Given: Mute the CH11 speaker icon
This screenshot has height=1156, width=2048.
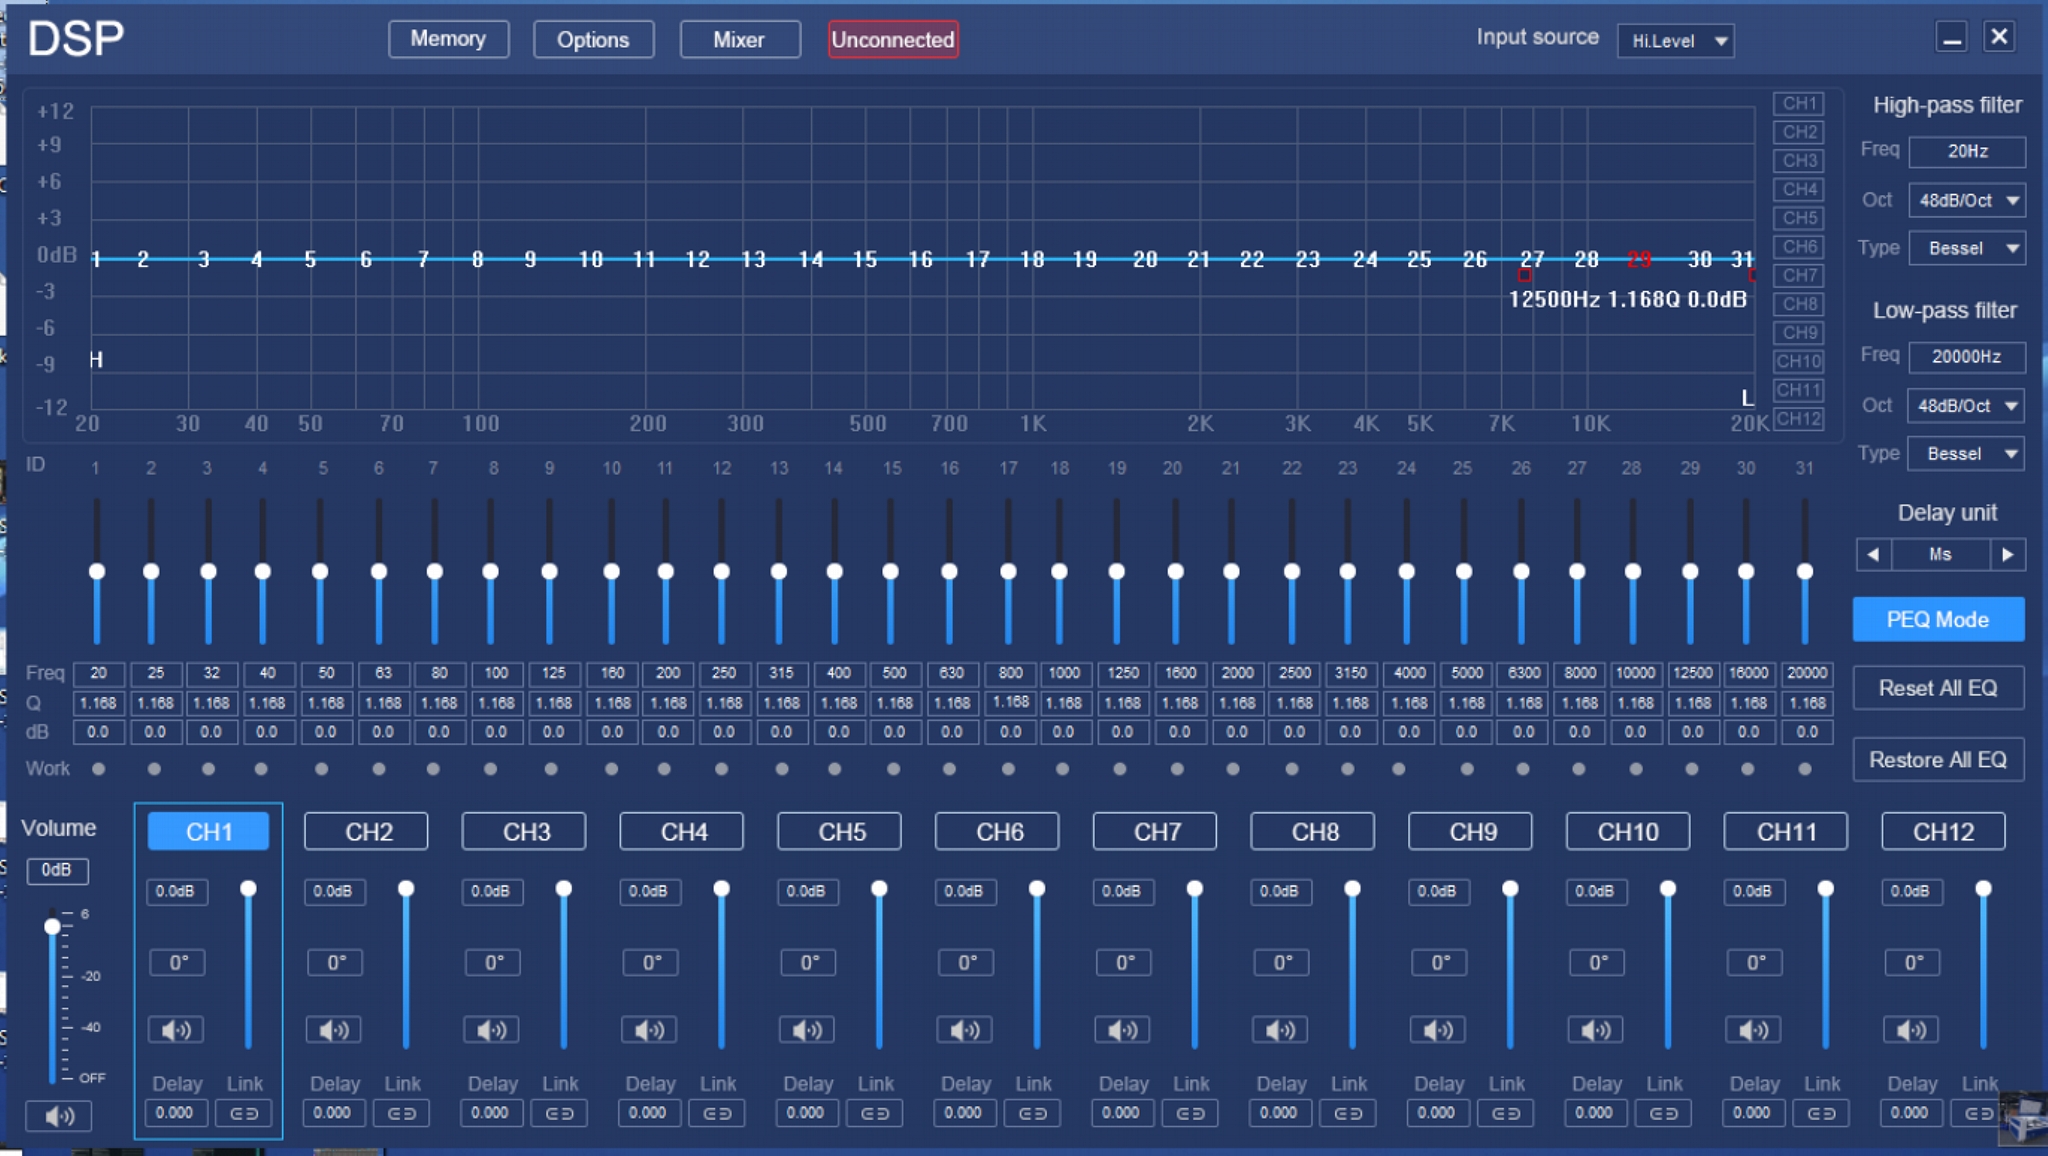Looking at the screenshot, I should (x=1753, y=1030).
